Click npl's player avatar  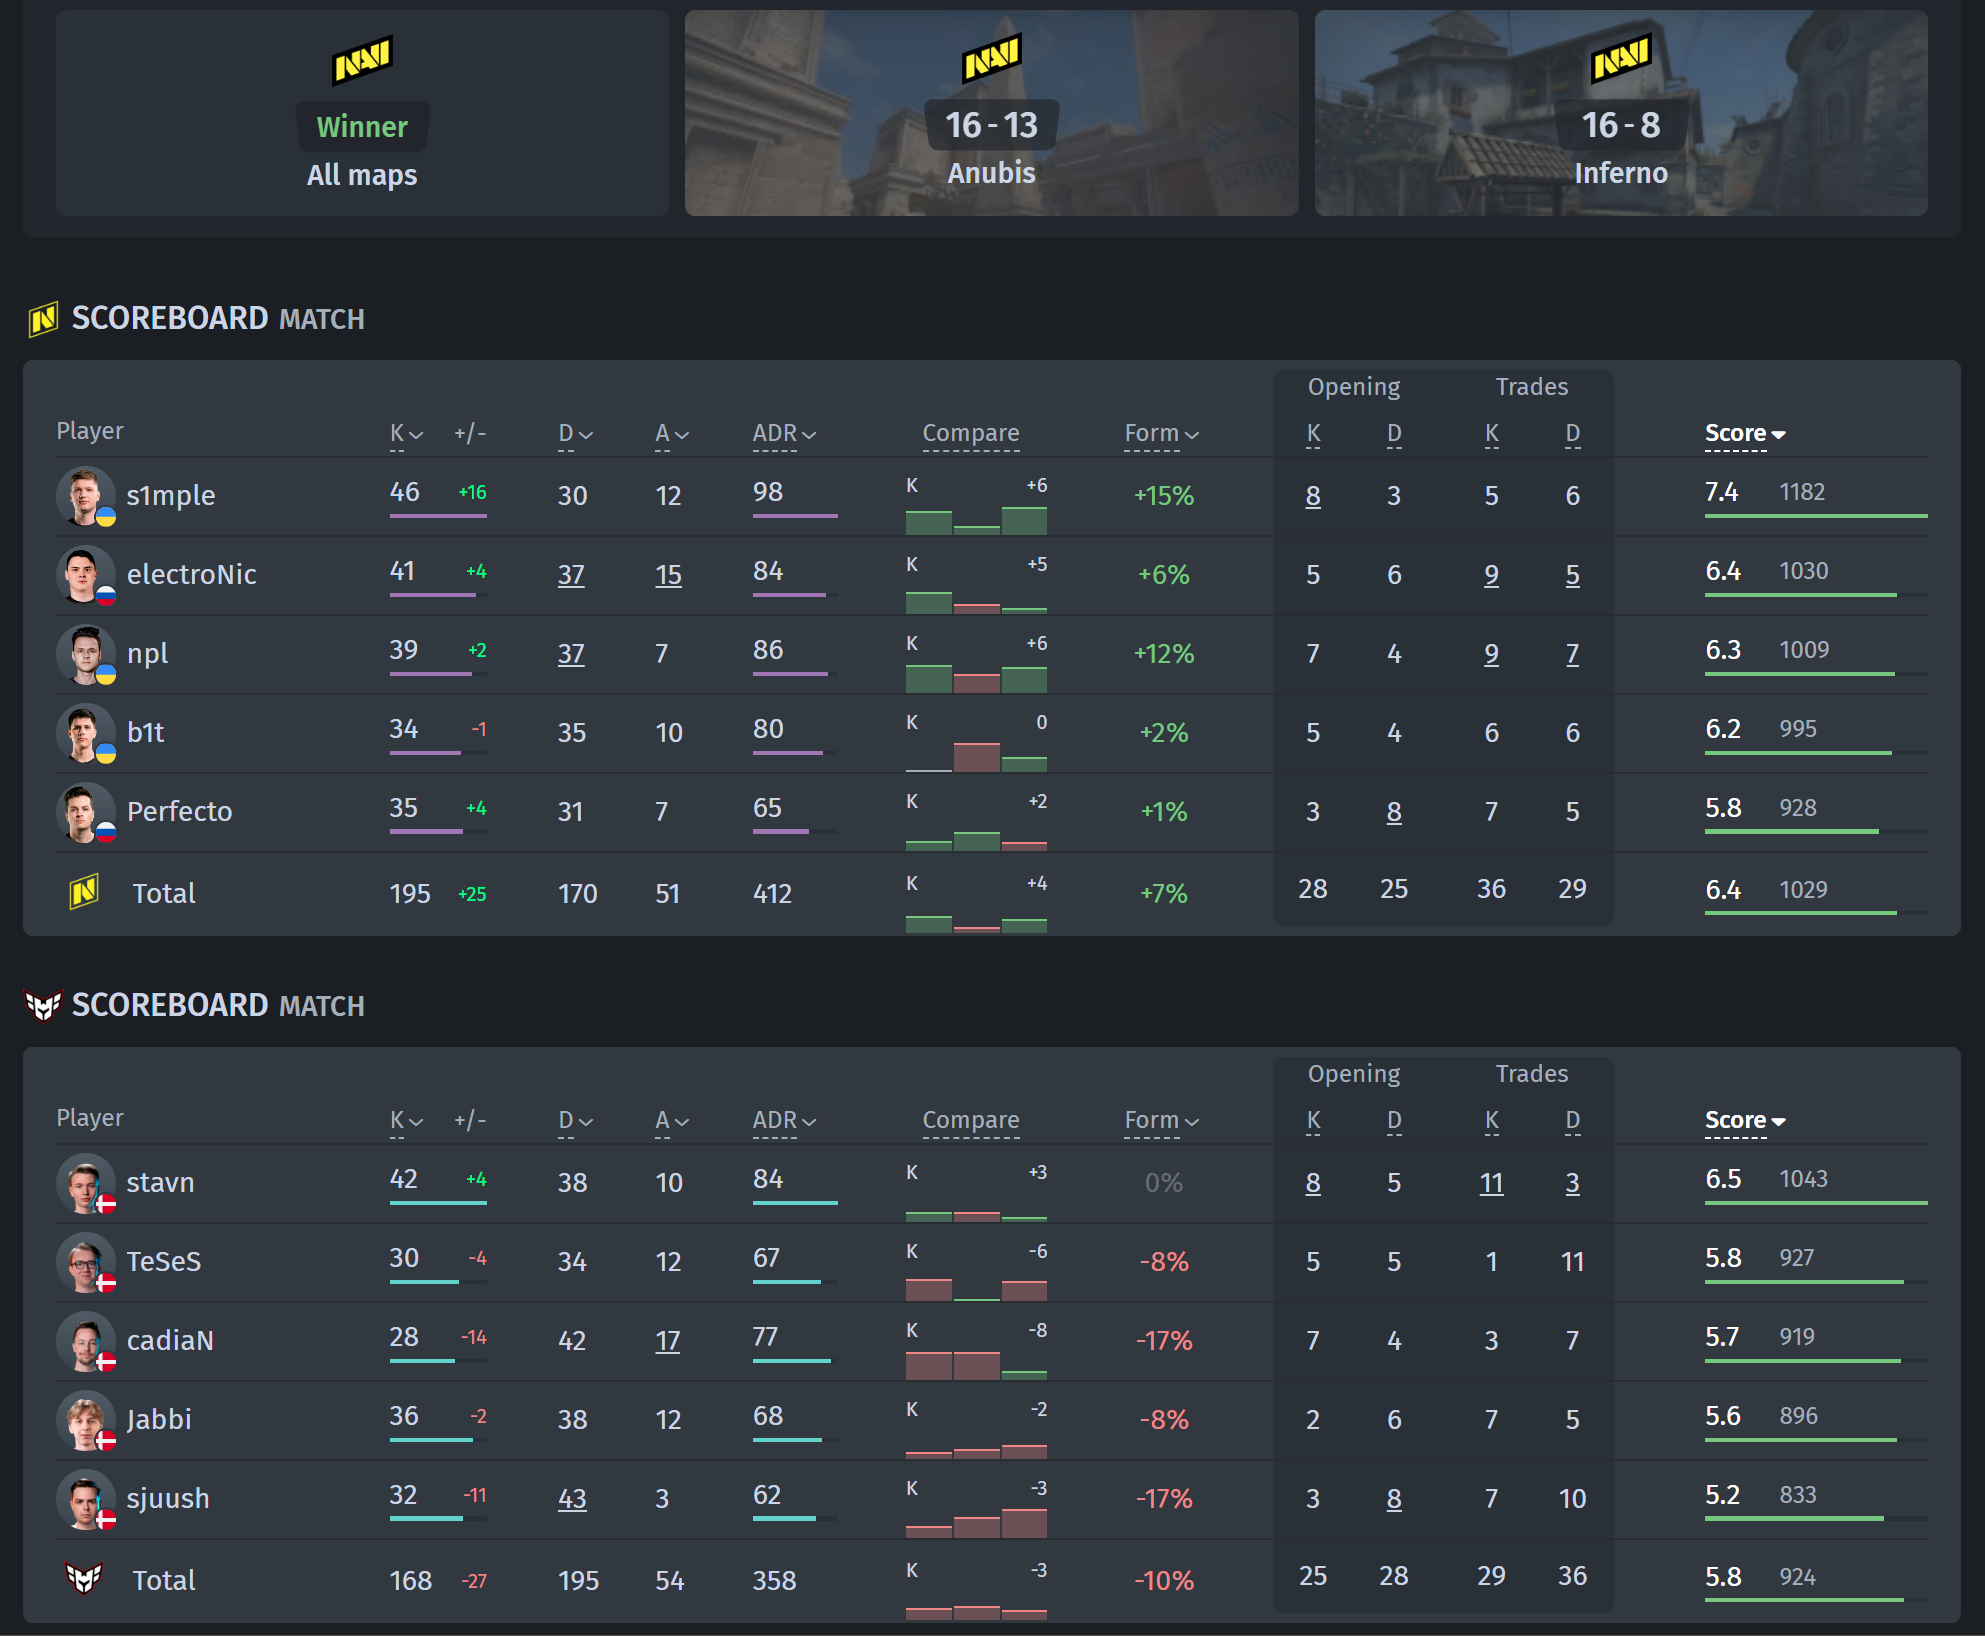click(85, 653)
